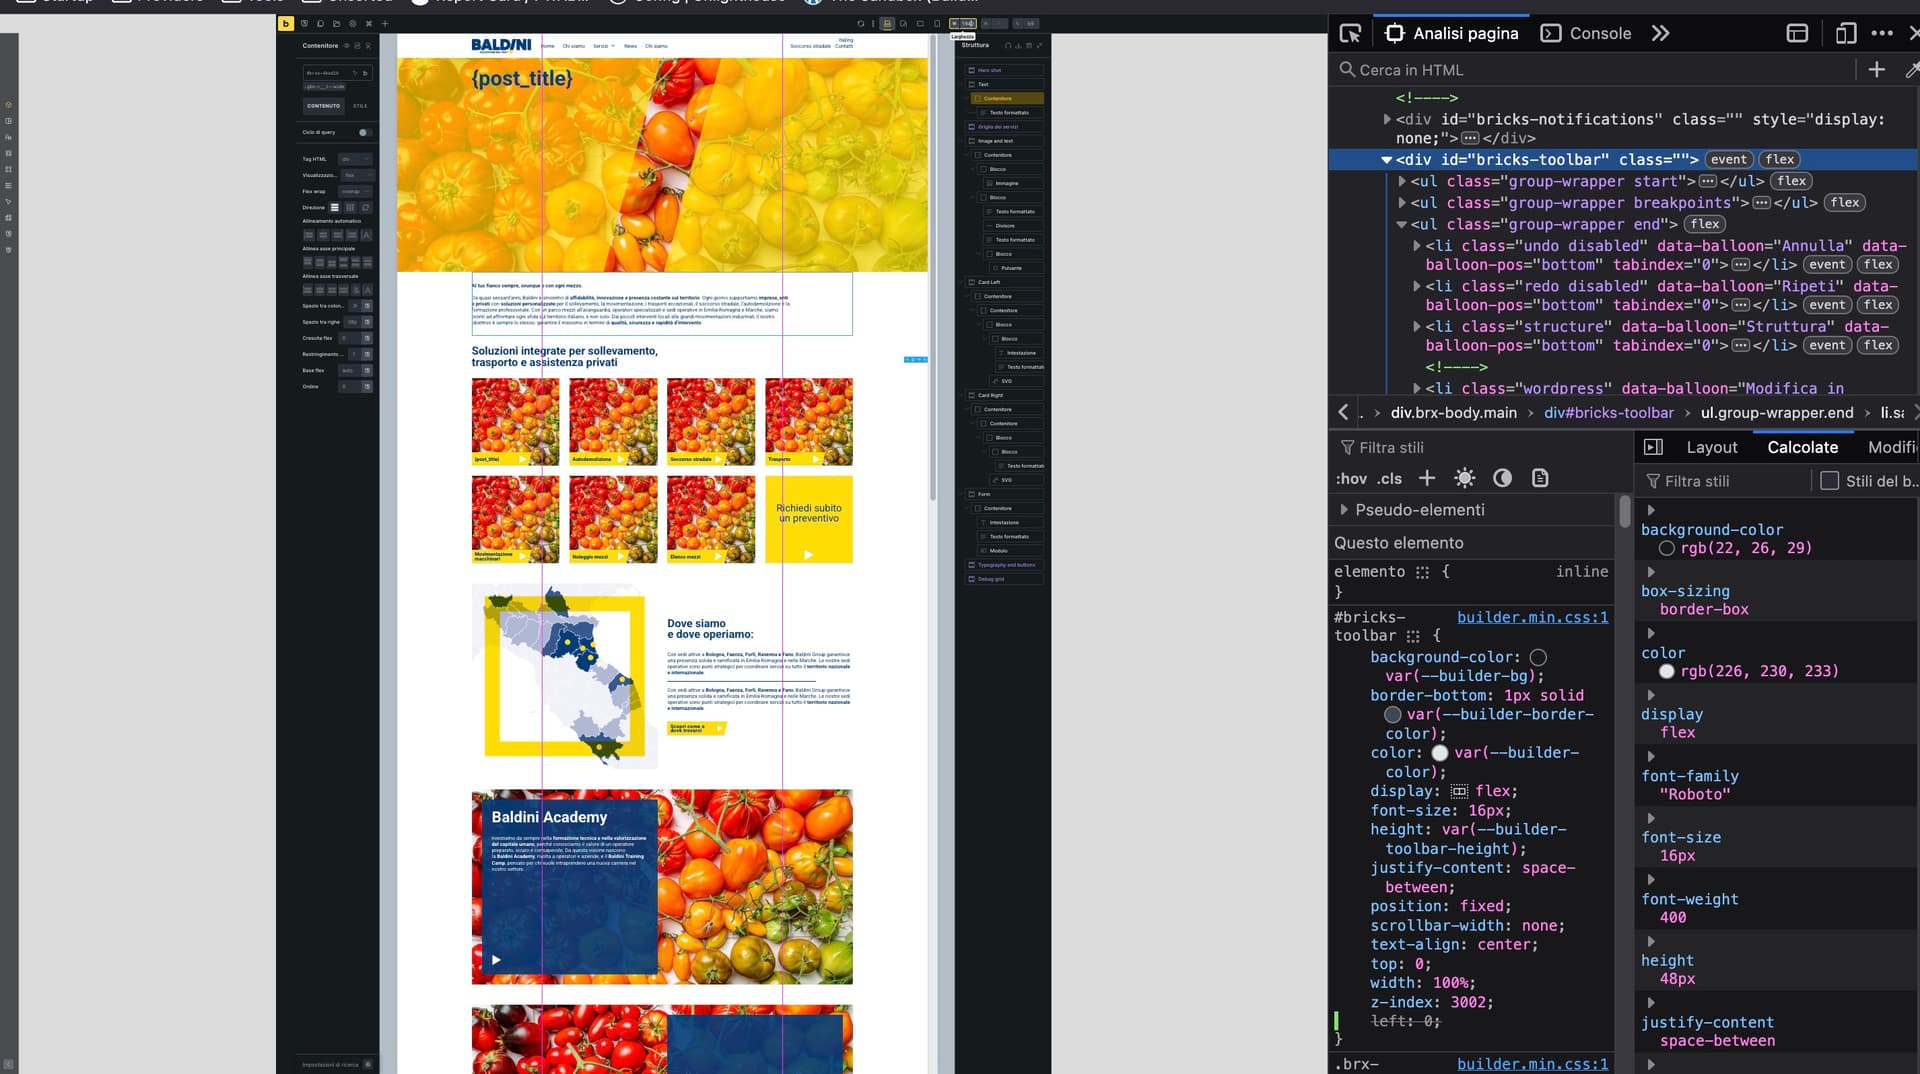The image size is (1920, 1074).
Task: Expand the Pseudo-elementi section
Action: click(x=1345, y=510)
